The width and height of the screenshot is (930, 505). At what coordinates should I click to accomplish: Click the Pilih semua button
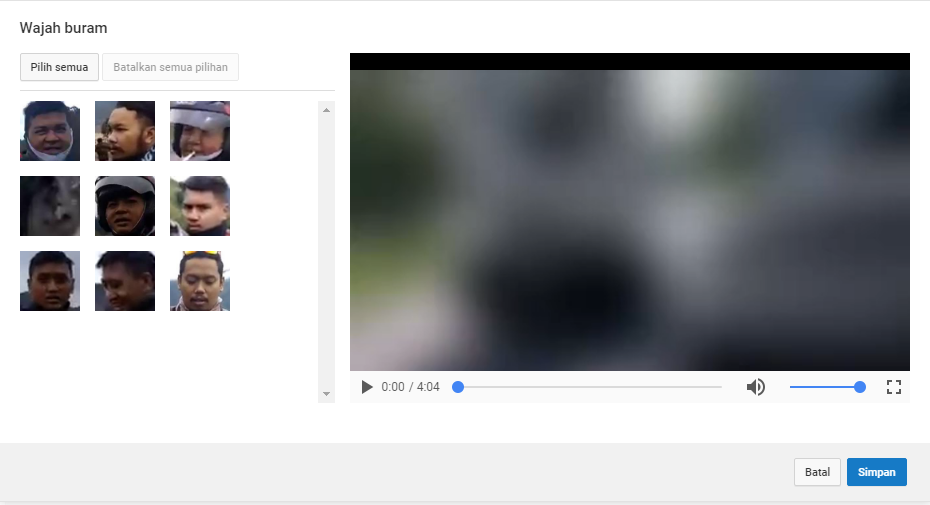pyautogui.click(x=59, y=67)
